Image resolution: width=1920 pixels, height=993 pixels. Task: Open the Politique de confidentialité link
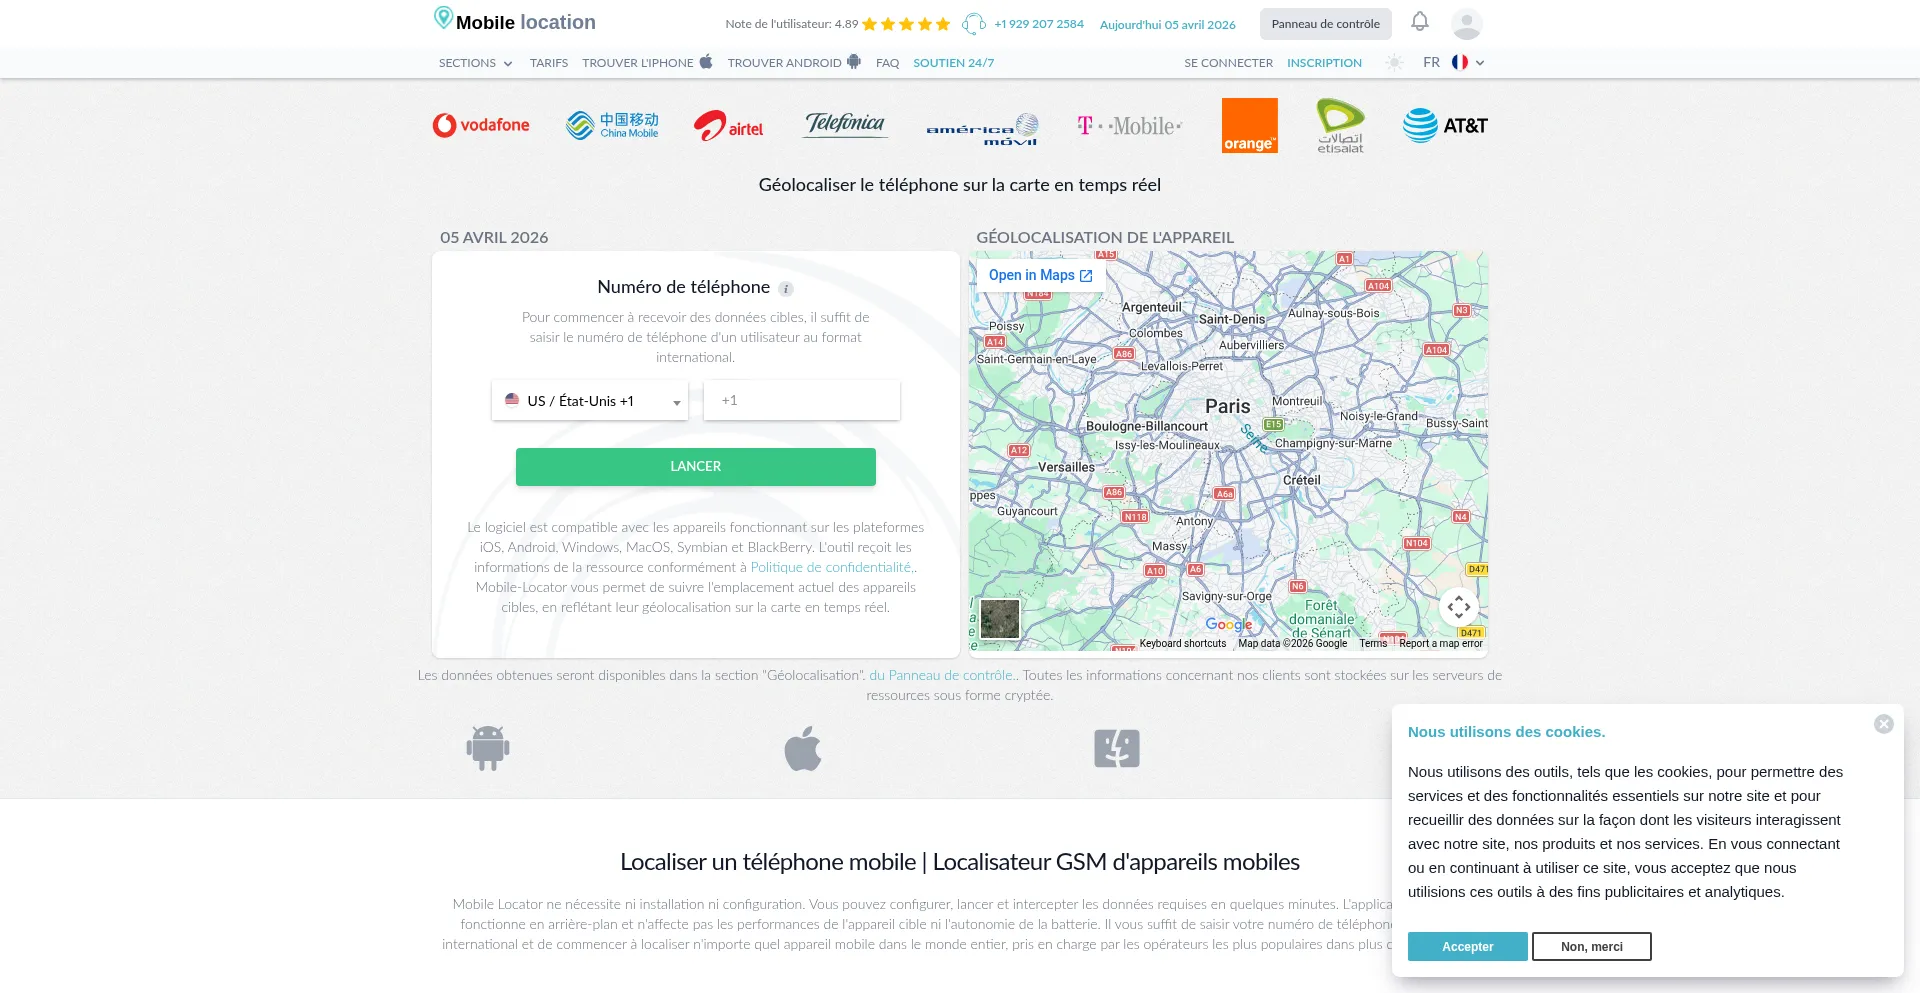832,567
